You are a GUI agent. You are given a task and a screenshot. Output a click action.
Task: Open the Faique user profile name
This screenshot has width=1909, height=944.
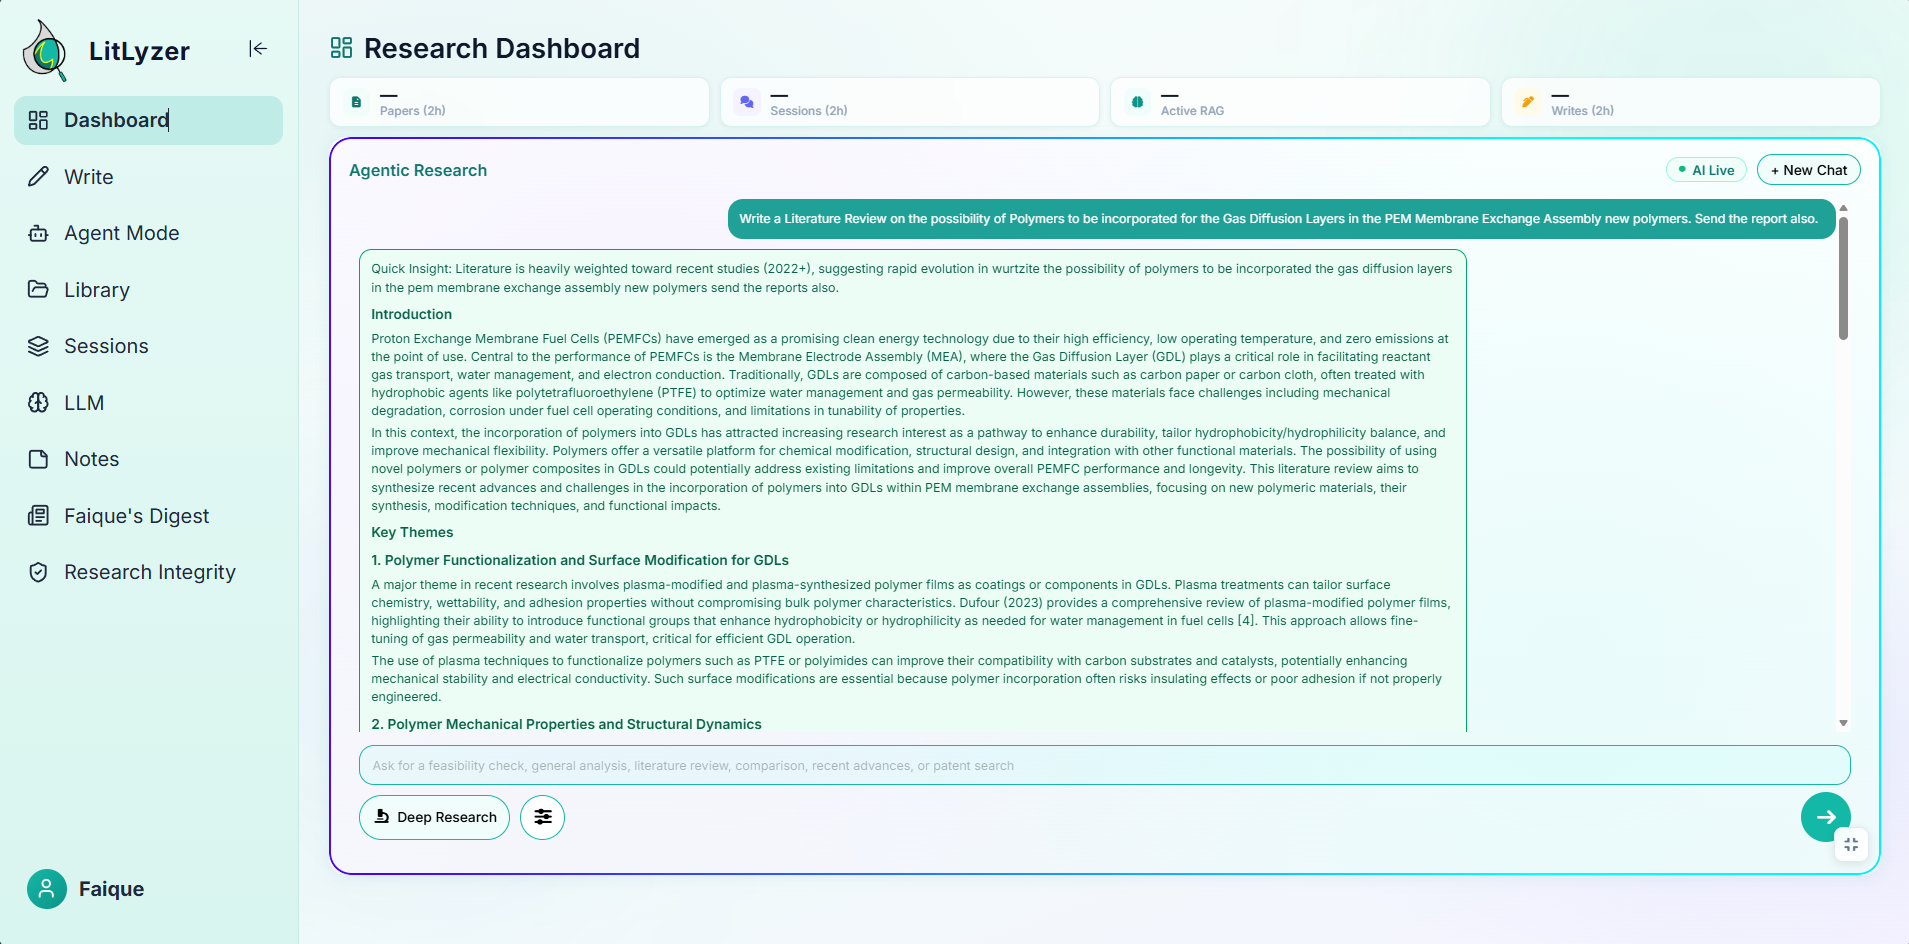[x=111, y=889]
